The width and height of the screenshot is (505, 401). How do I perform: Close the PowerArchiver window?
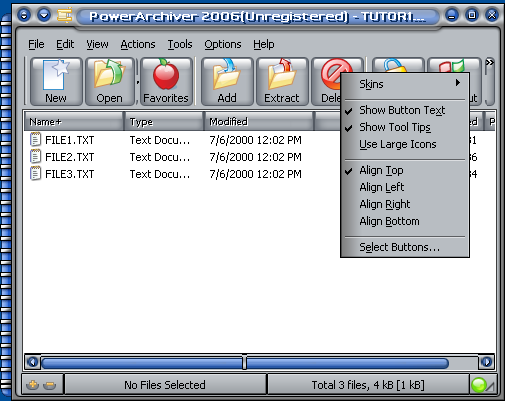(492, 15)
